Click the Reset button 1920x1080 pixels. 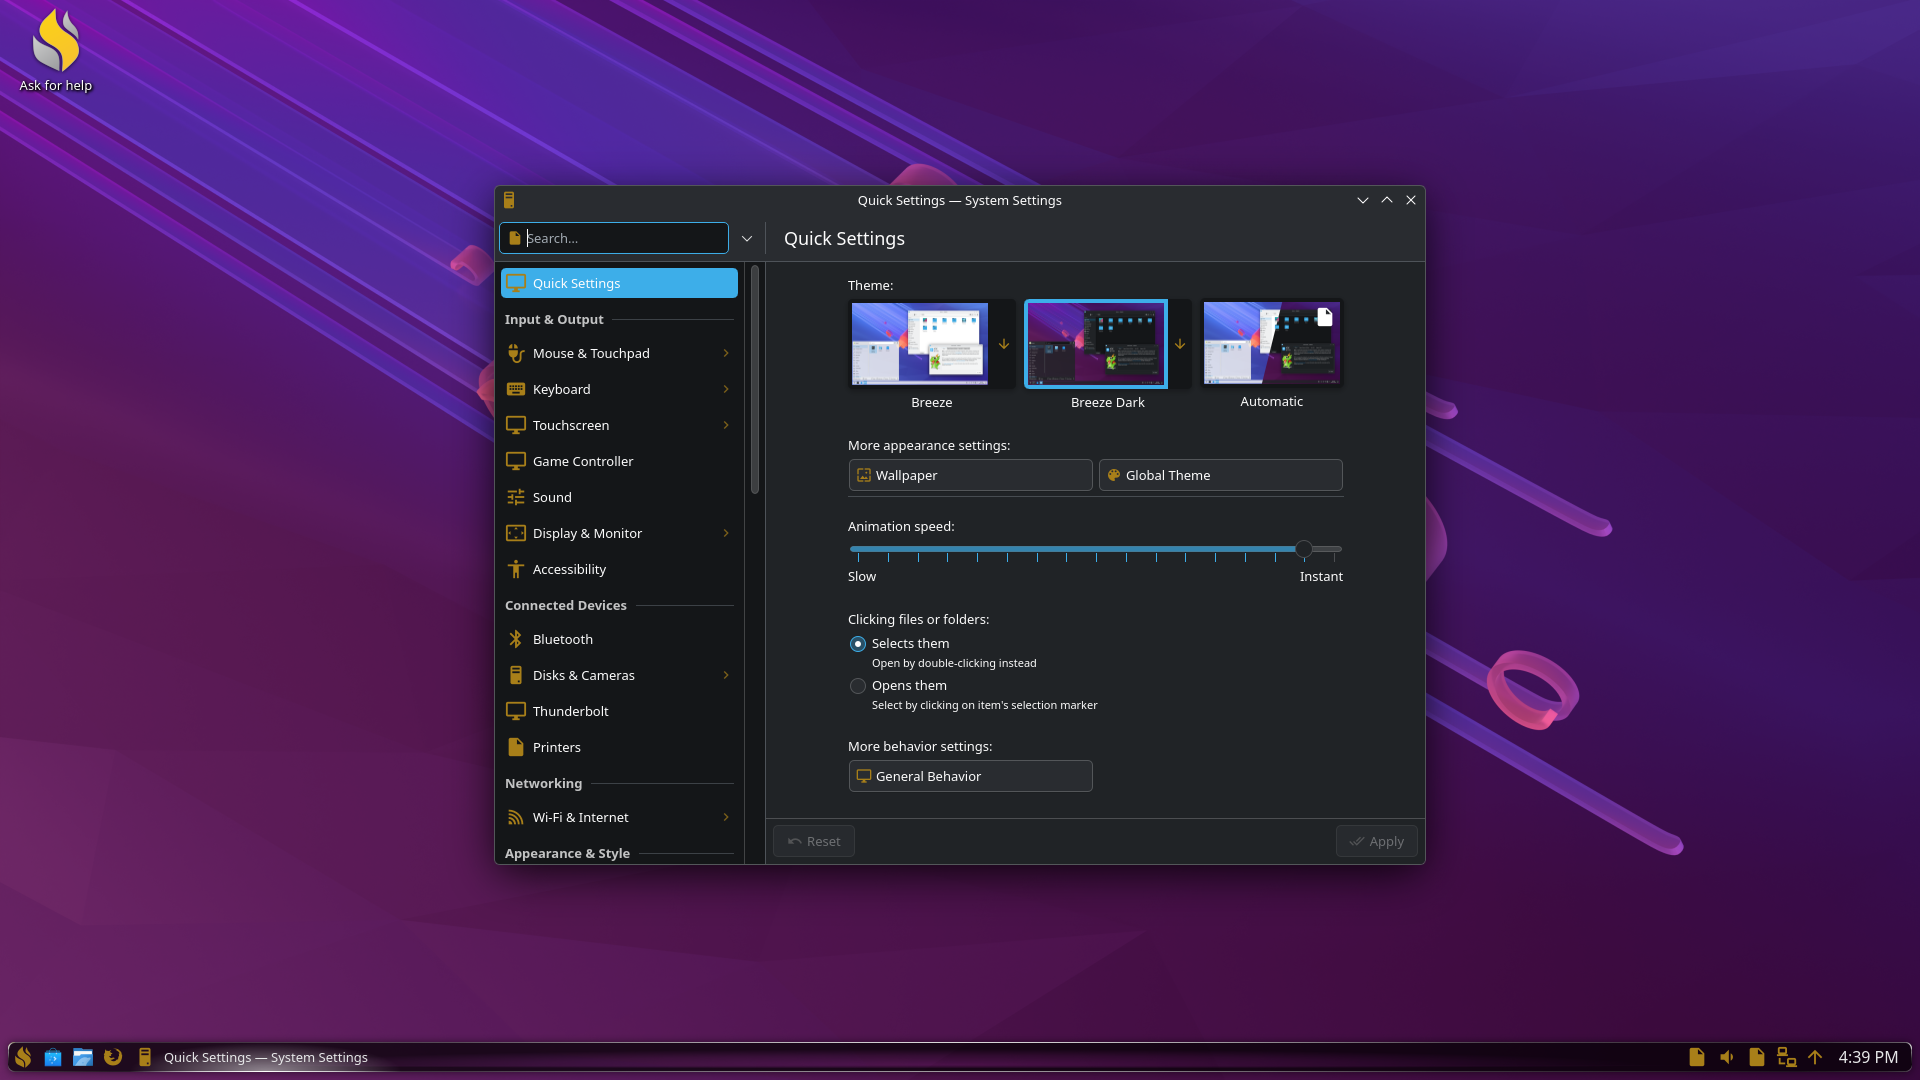point(813,841)
